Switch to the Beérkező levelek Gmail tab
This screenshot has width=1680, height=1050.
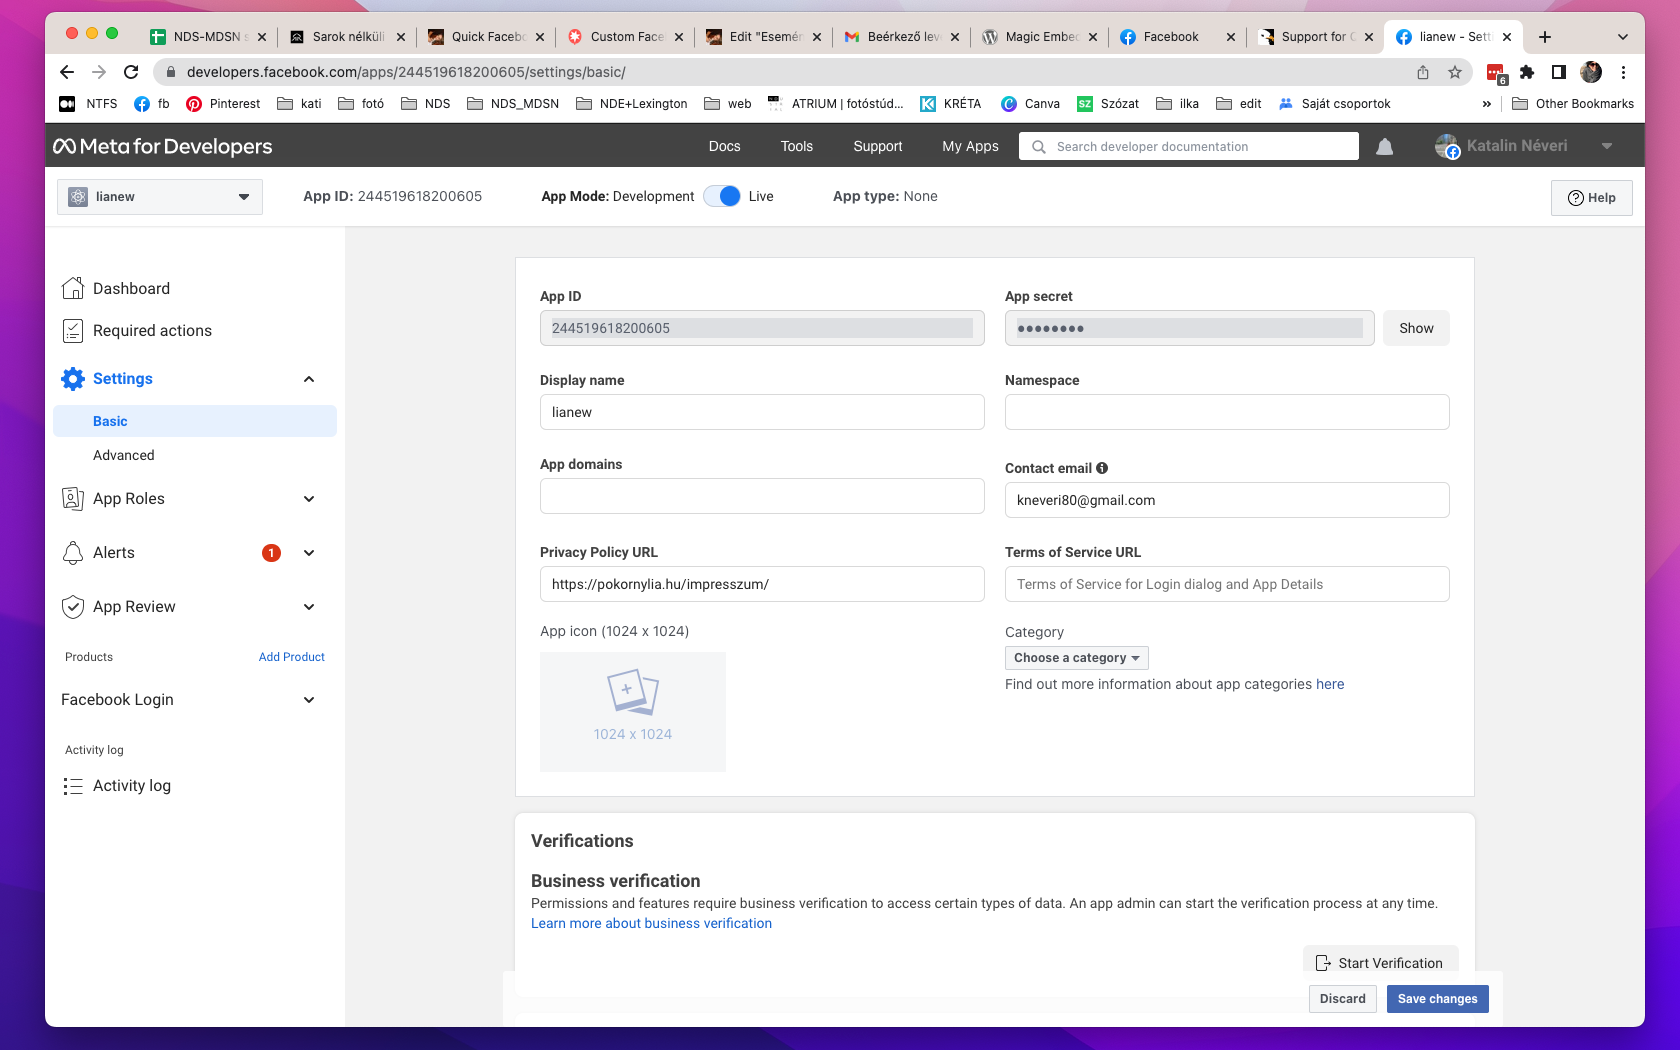pos(903,37)
